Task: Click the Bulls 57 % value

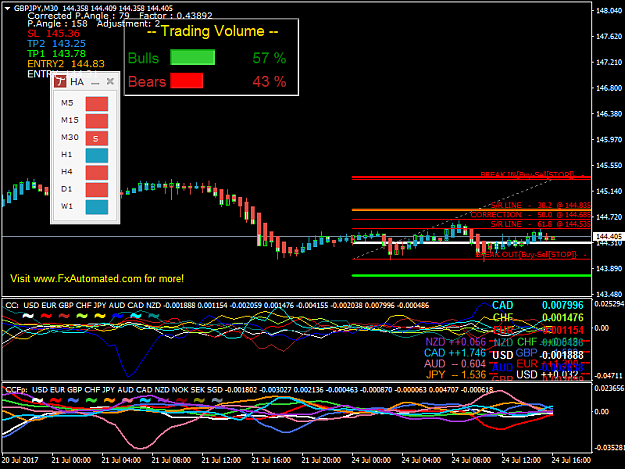Action: click(269, 58)
